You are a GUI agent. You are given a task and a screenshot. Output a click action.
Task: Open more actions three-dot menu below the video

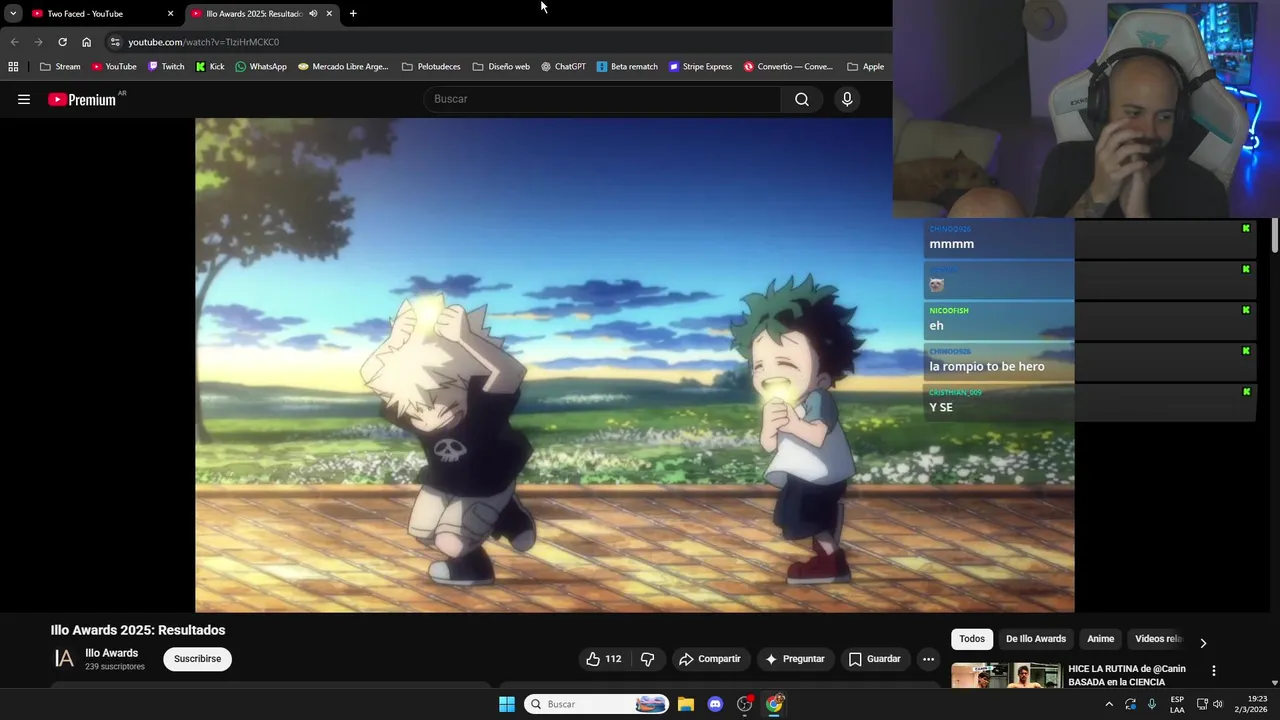click(x=928, y=659)
